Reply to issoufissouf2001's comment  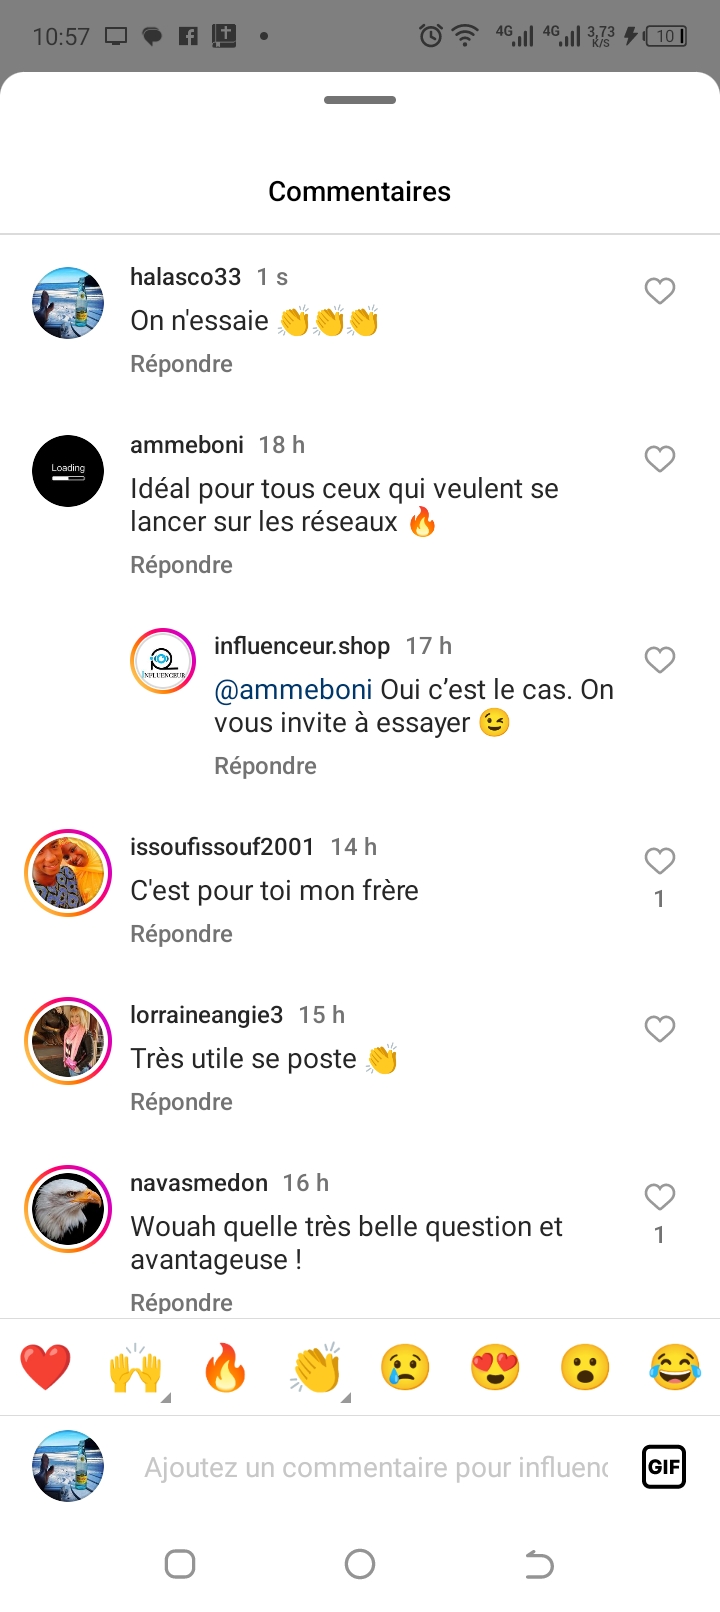pyautogui.click(x=181, y=934)
